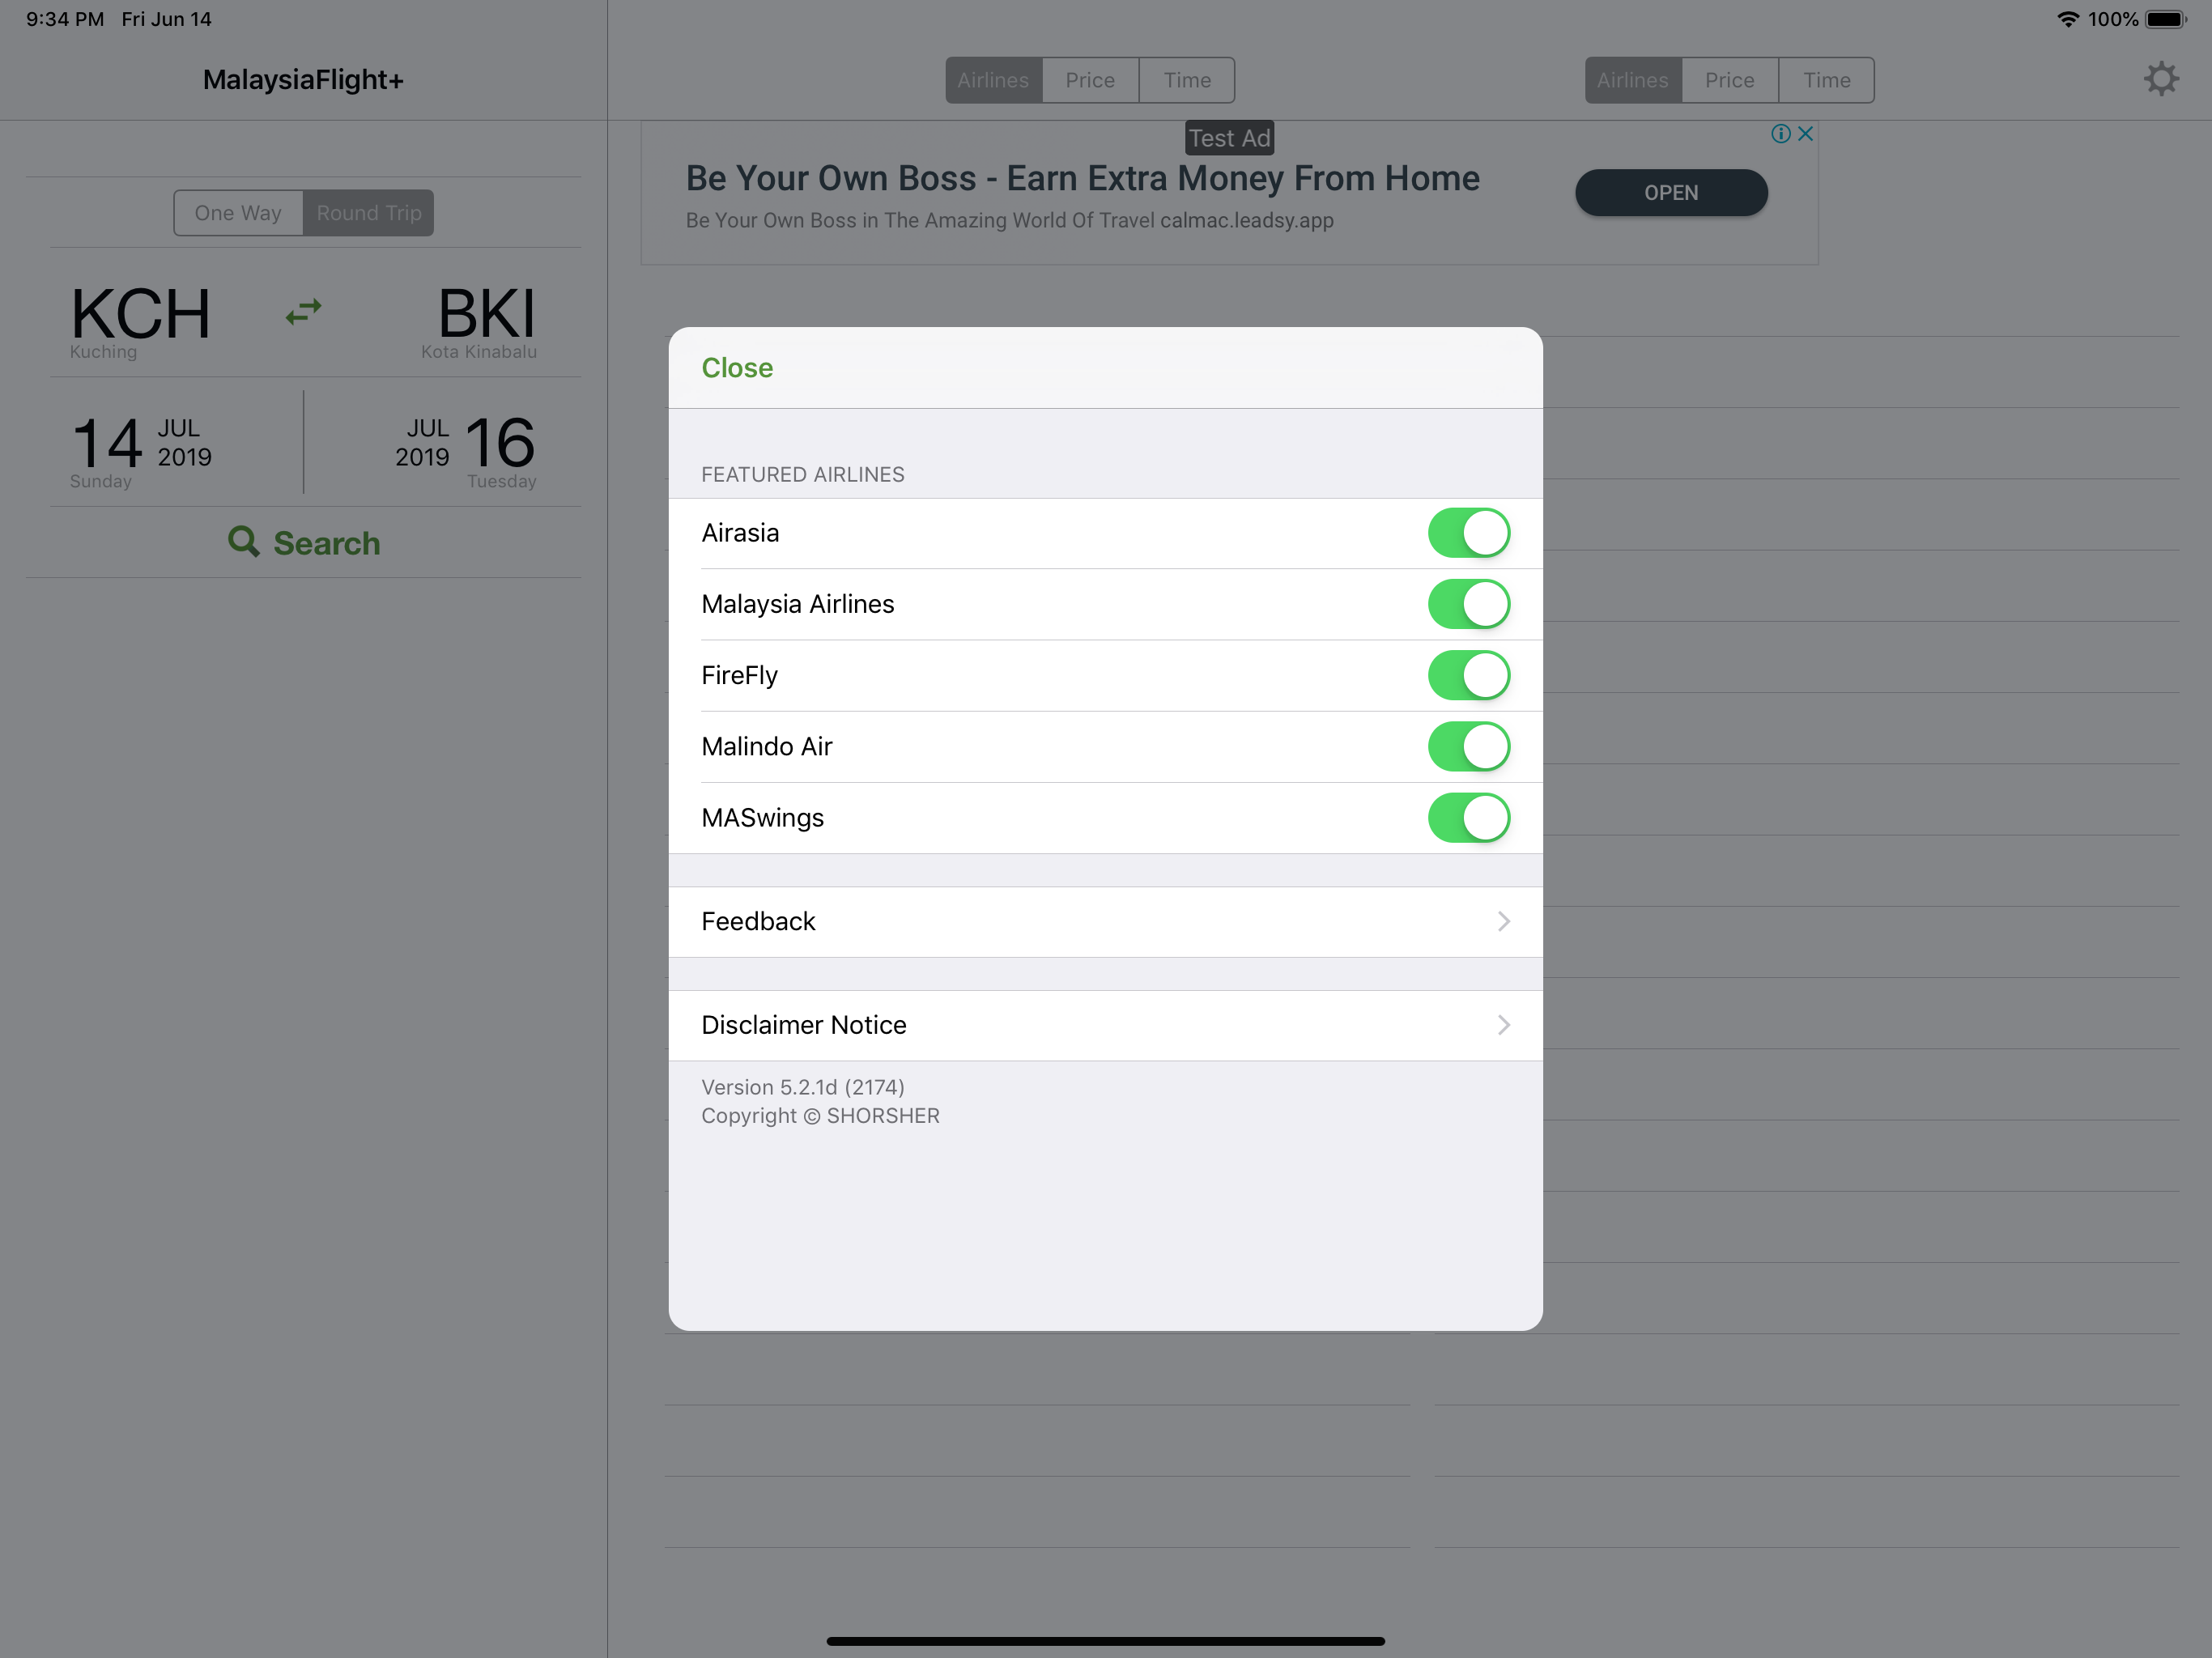
Task: Swap origin and destination airports
Action: [x=303, y=312]
